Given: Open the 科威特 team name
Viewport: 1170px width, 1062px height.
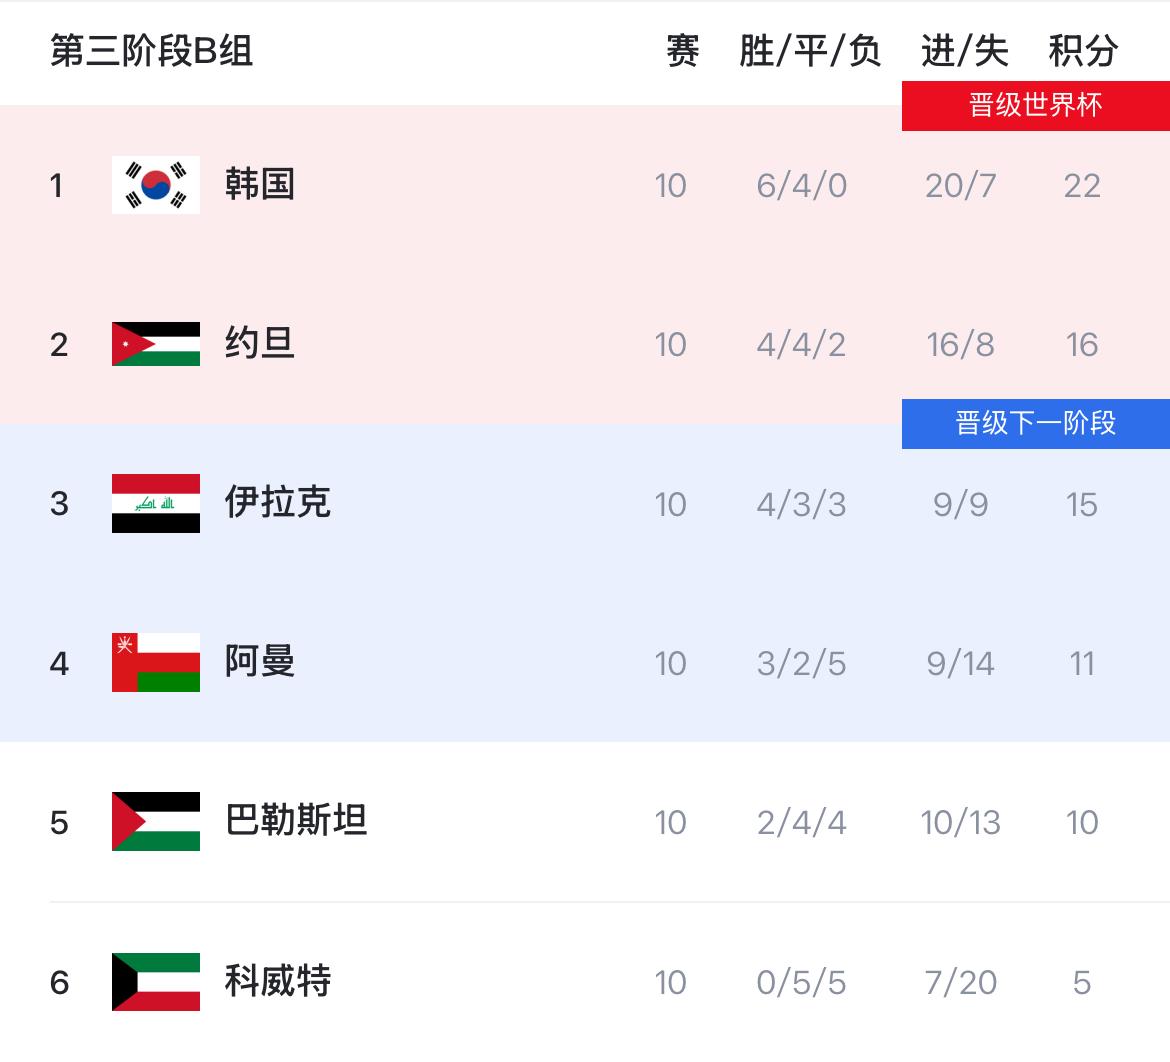Looking at the screenshot, I should [x=278, y=981].
